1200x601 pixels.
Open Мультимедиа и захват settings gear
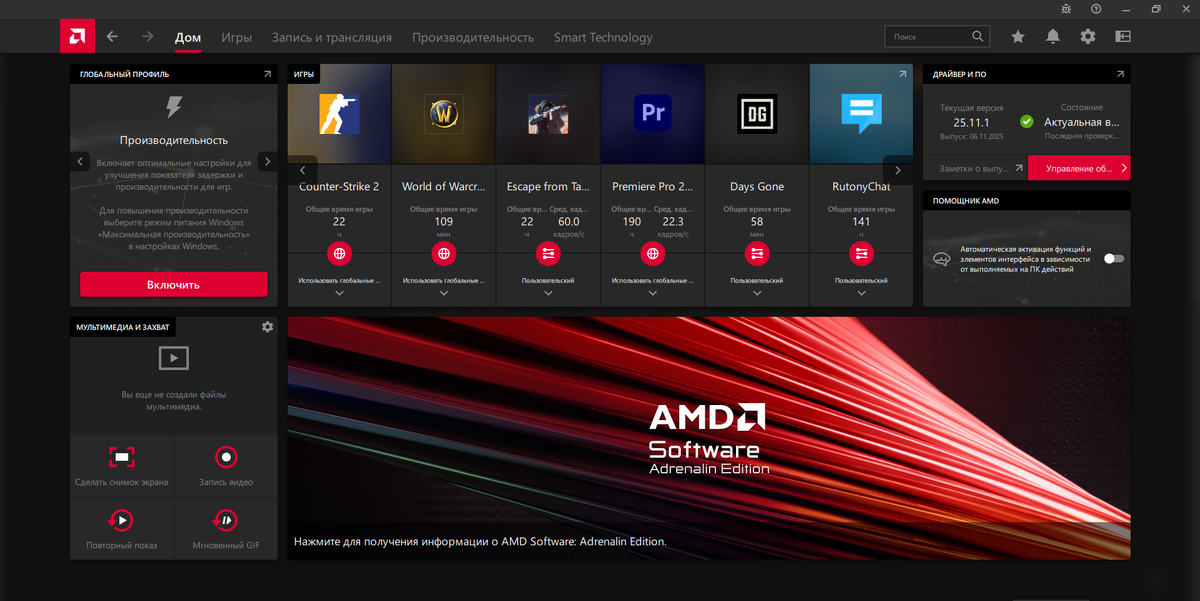267,327
